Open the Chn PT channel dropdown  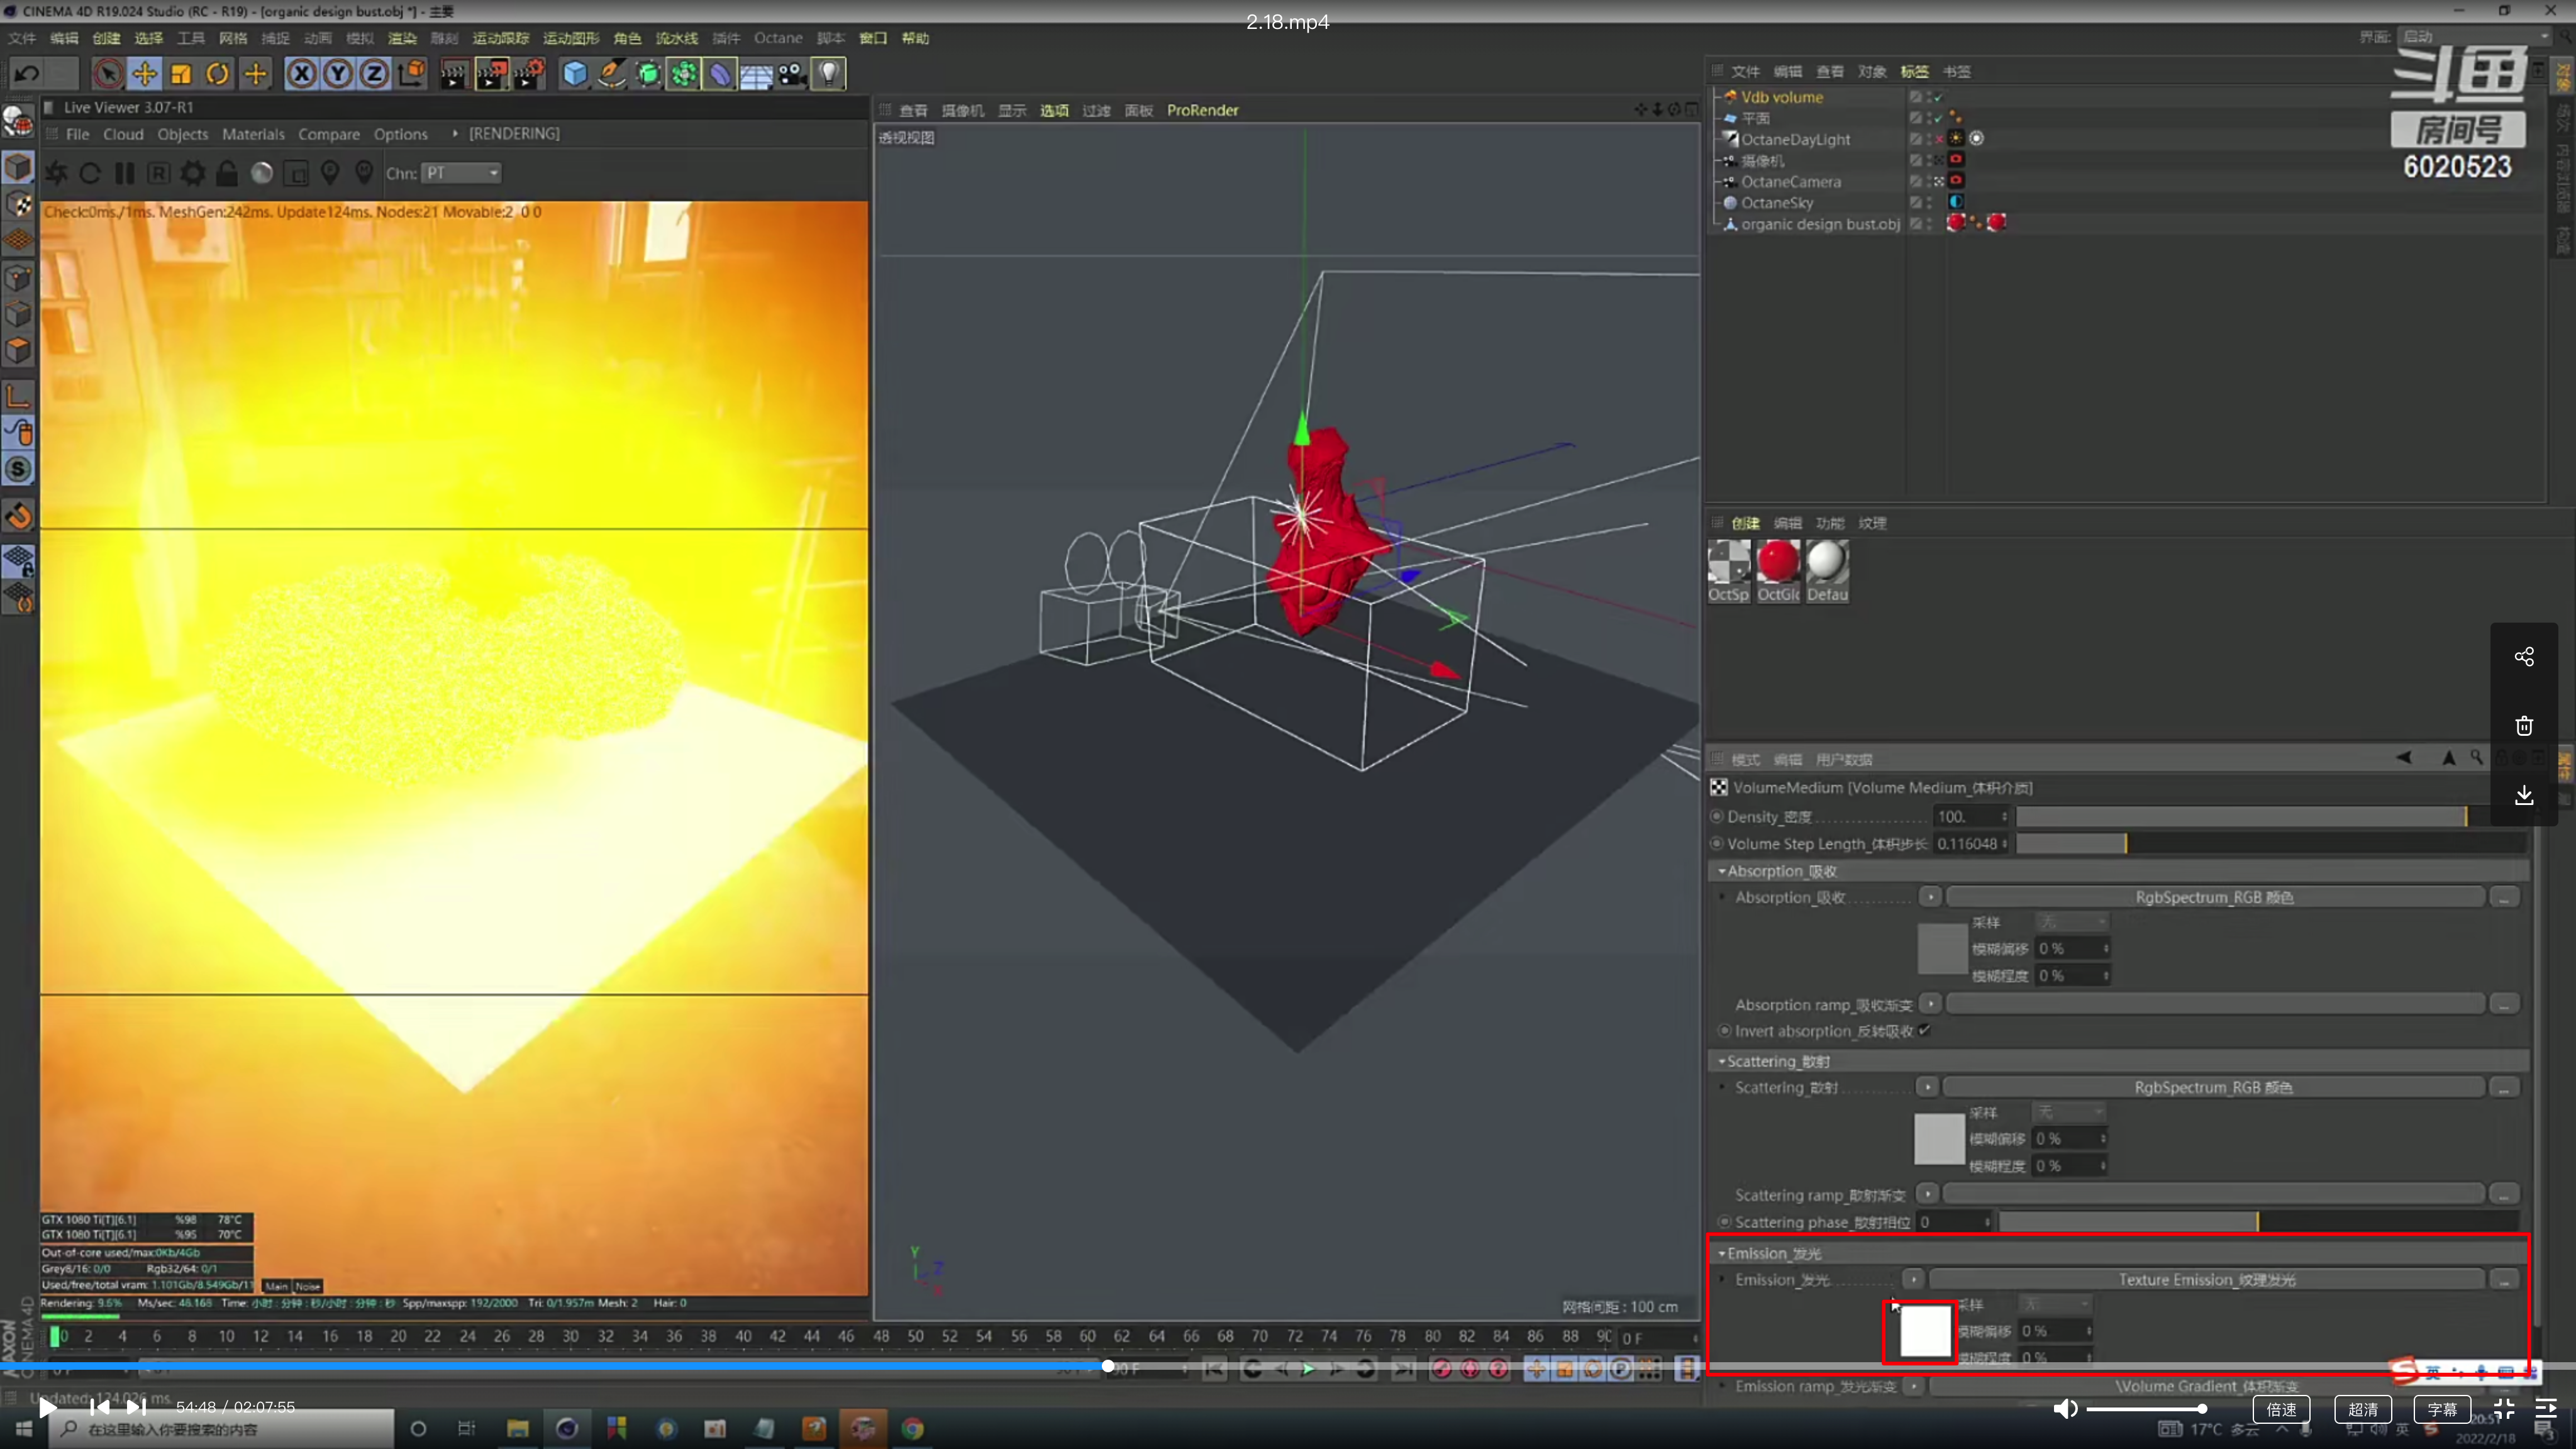click(x=461, y=174)
